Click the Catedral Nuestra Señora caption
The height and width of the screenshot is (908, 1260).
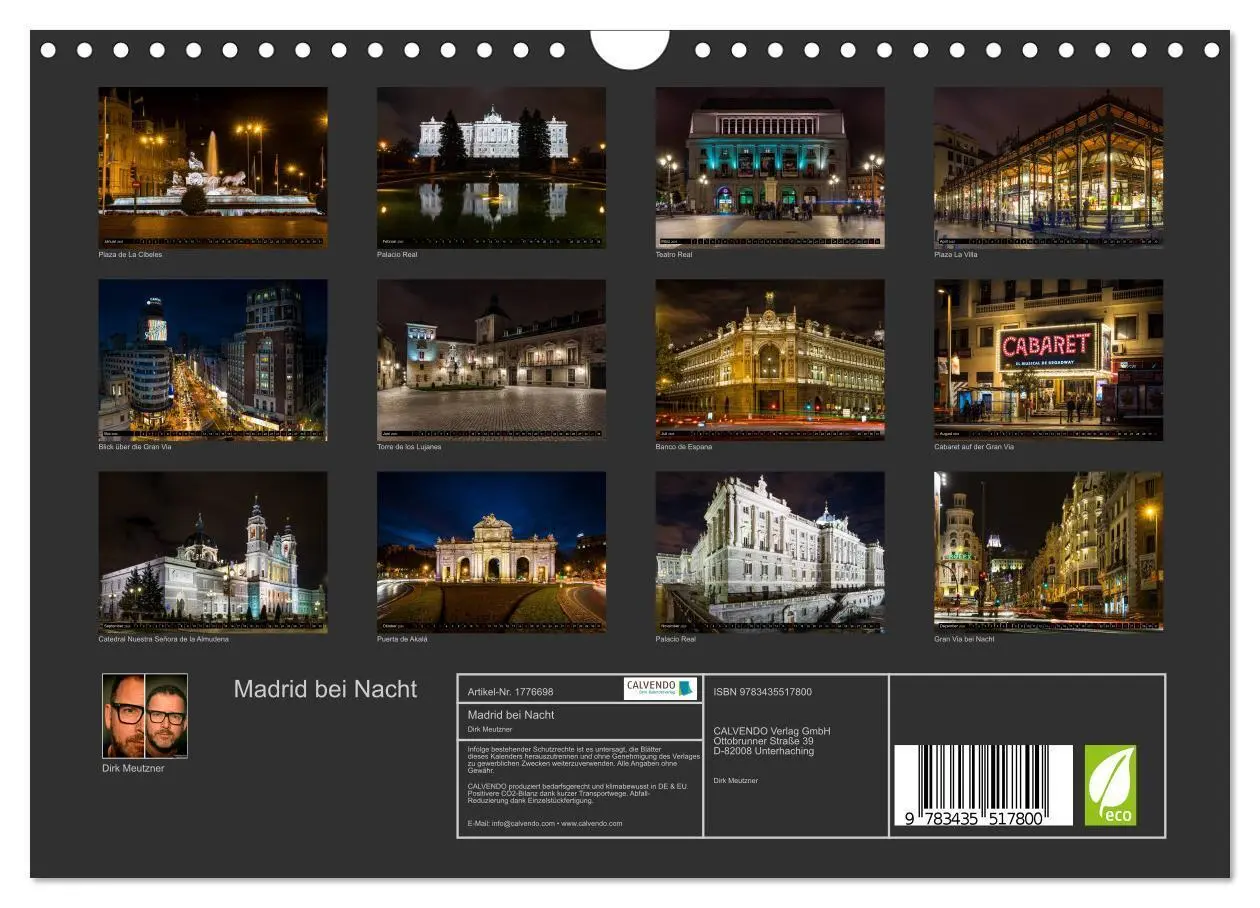[x=163, y=639]
